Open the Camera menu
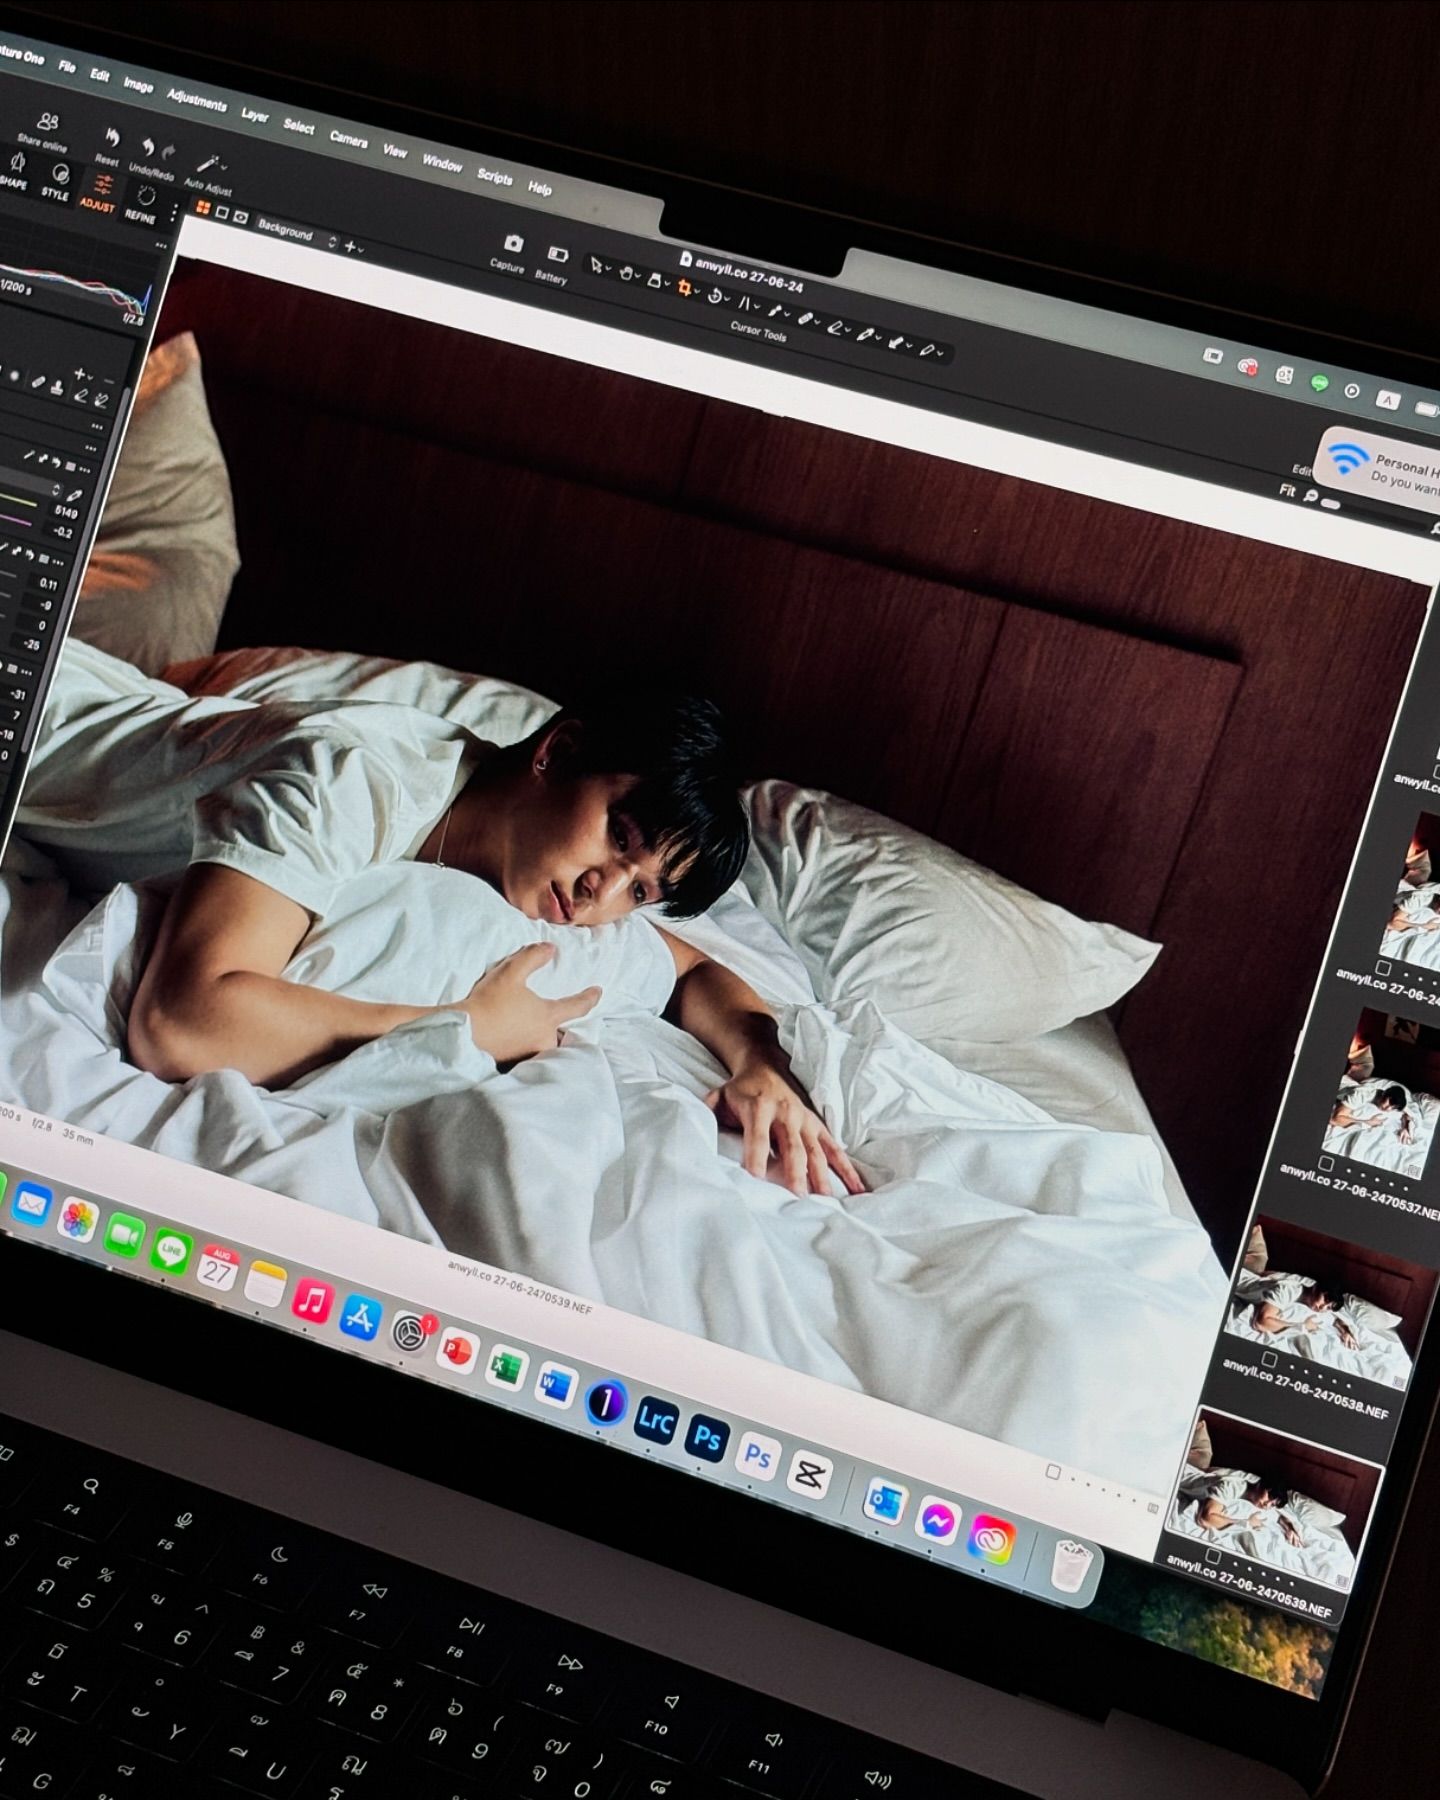Screen dimensions: 1440x1800 pos(348,139)
